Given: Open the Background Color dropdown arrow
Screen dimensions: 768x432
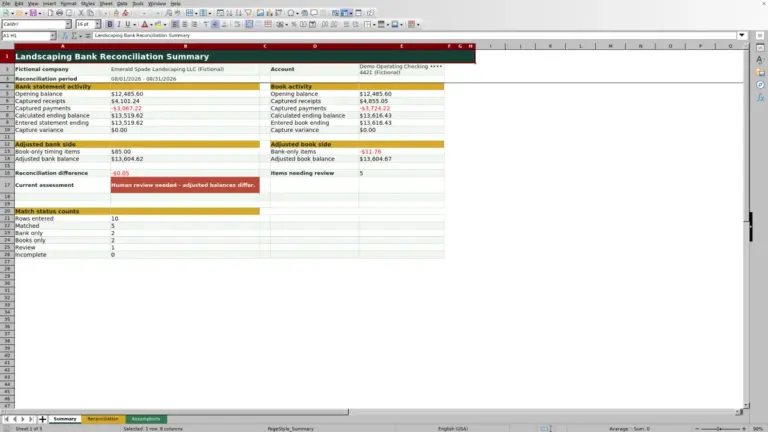Looking at the screenshot, I should (165, 24).
